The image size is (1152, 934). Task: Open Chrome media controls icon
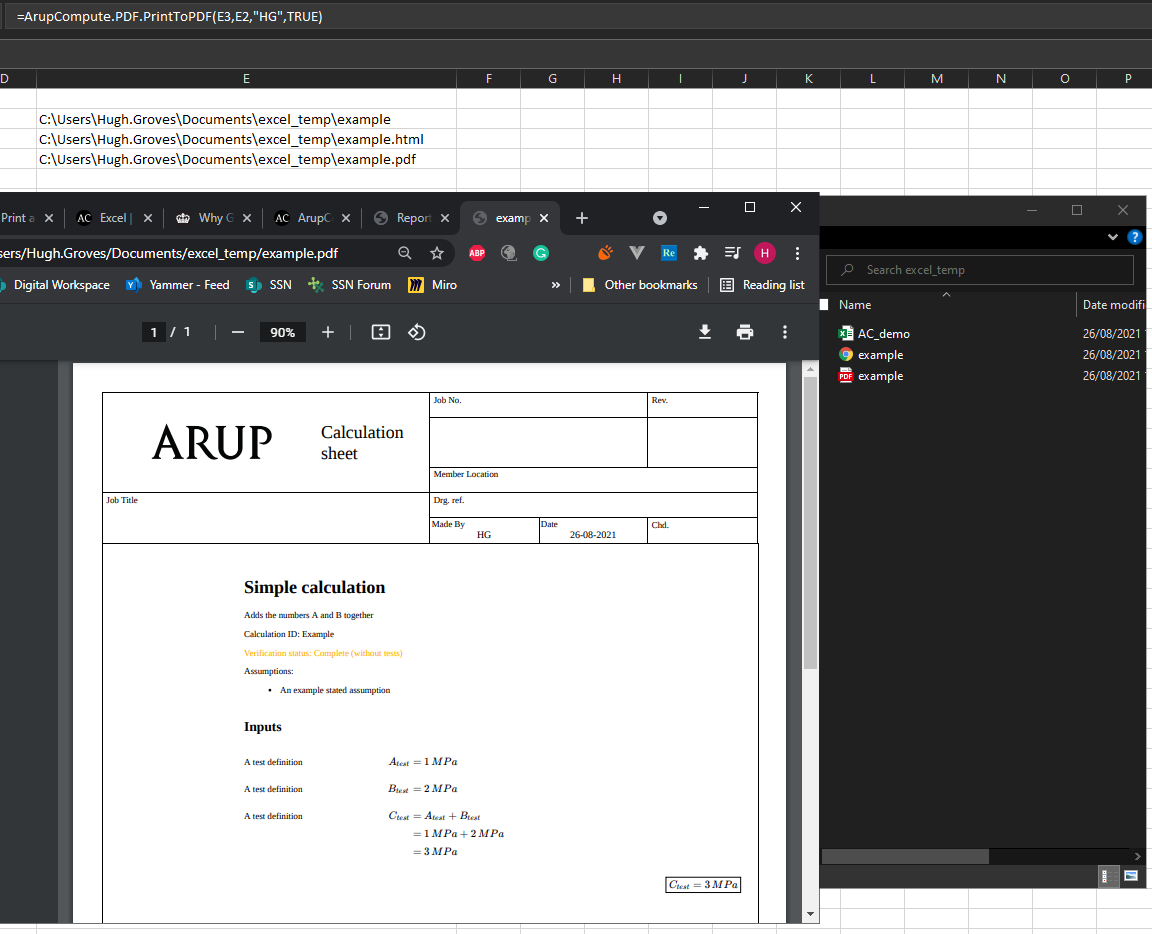(x=732, y=254)
